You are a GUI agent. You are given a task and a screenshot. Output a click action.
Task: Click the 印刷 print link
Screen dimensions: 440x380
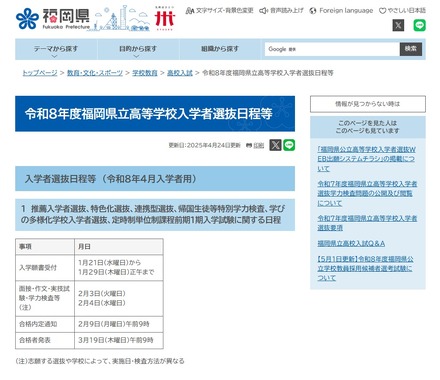(x=259, y=145)
